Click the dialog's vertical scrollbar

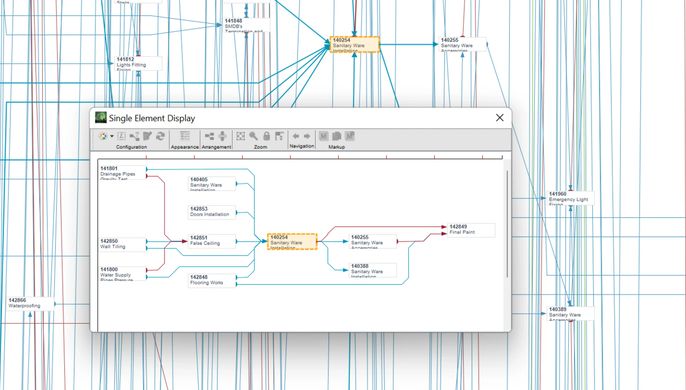click(x=508, y=223)
